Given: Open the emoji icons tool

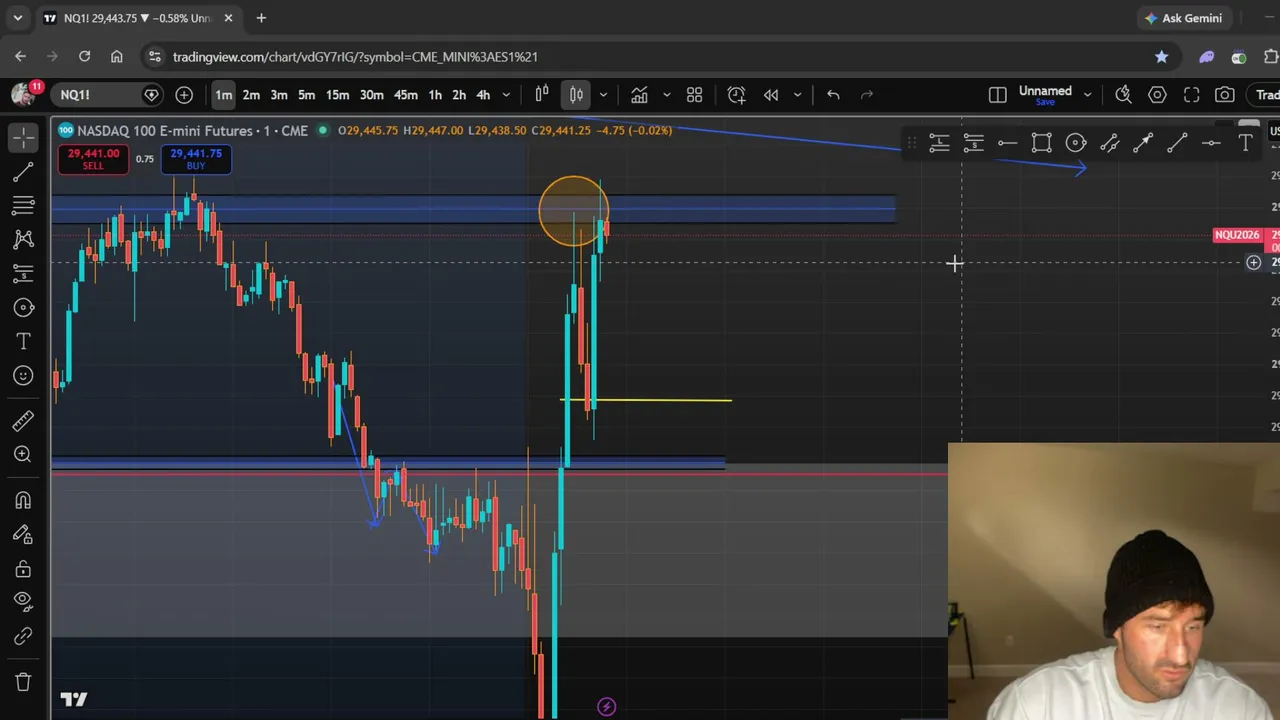Looking at the screenshot, I should 23,376.
